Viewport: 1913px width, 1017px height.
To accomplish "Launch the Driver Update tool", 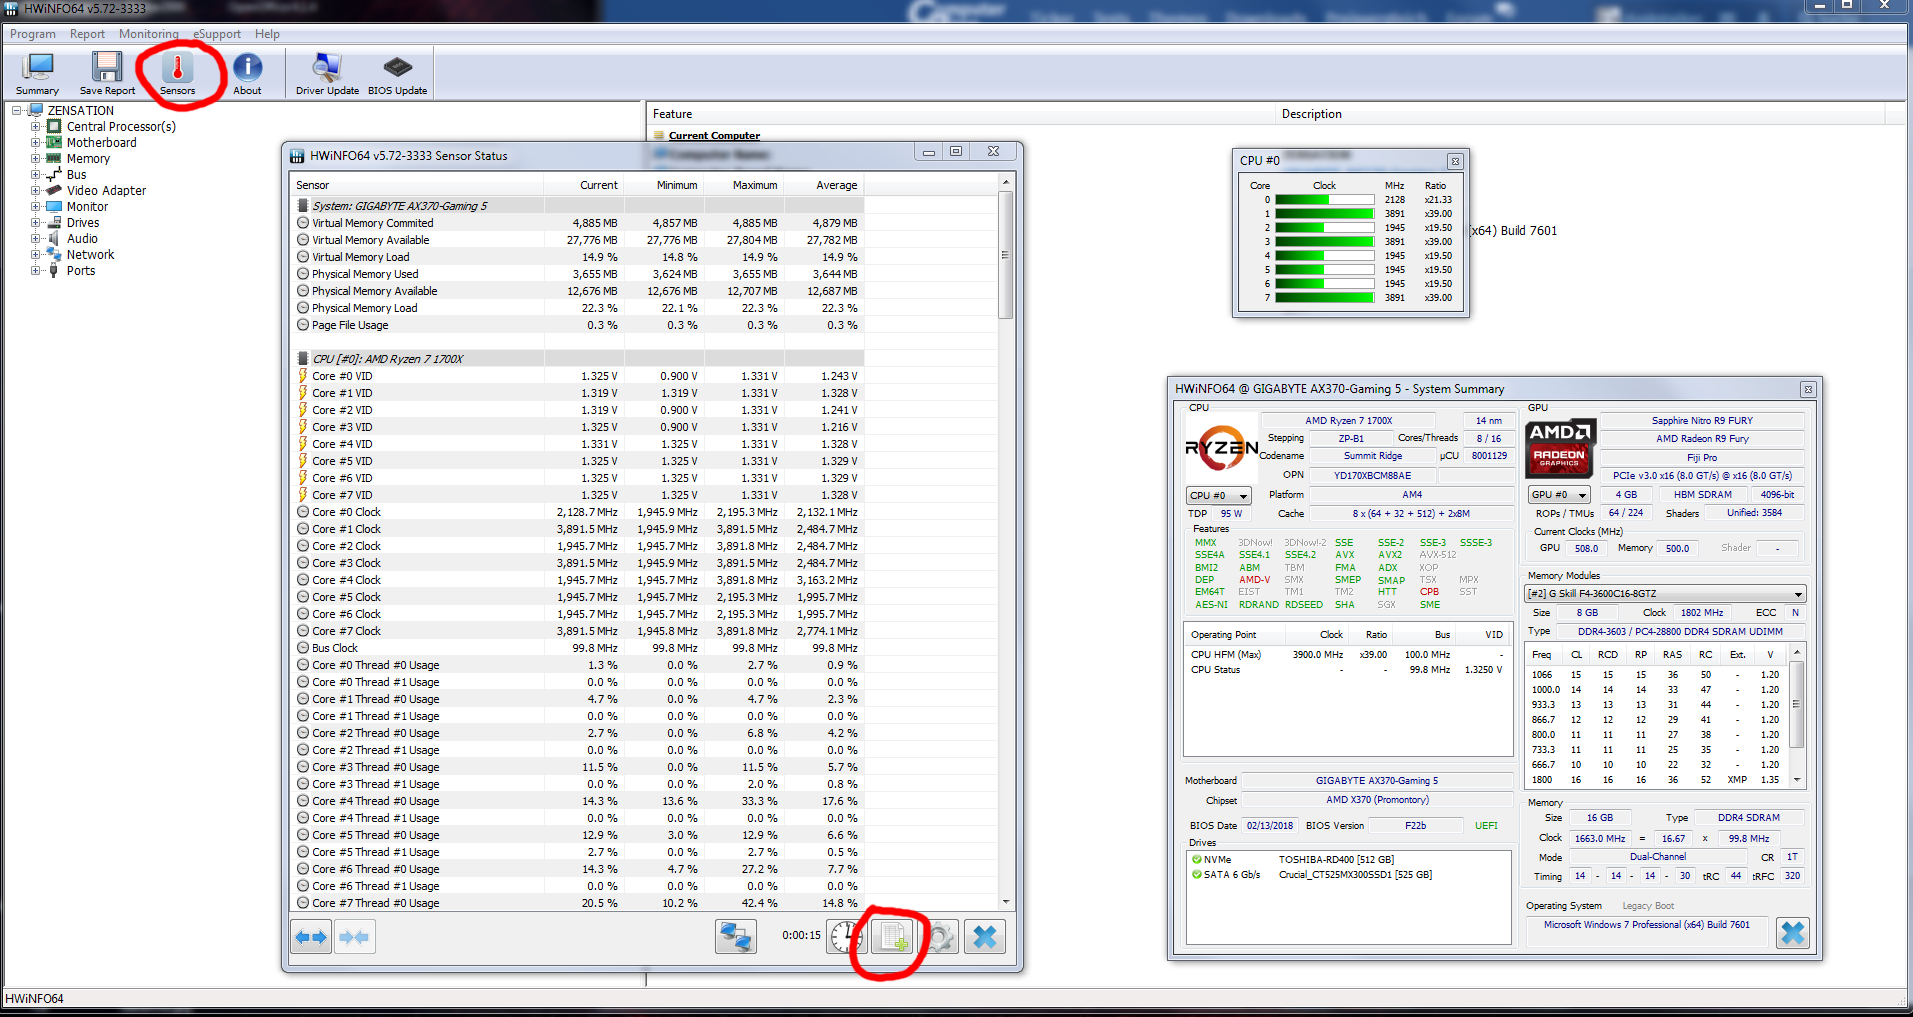I will click(327, 74).
